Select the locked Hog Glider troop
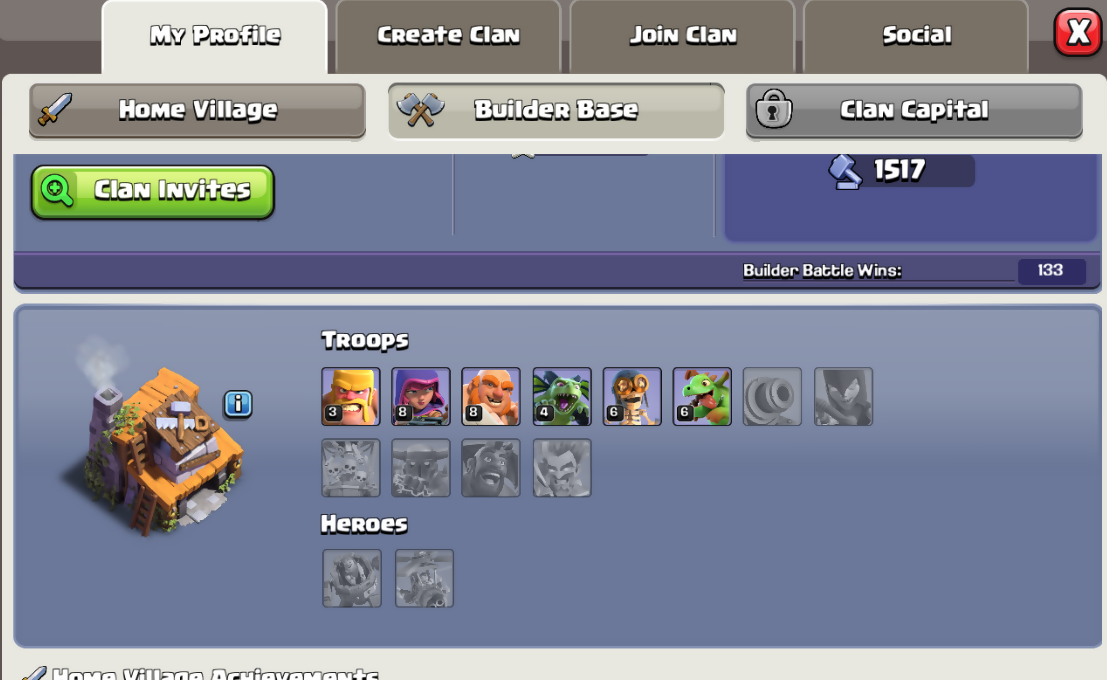Image resolution: width=1107 pixels, height=680 pixels. [x=491, y=467]
